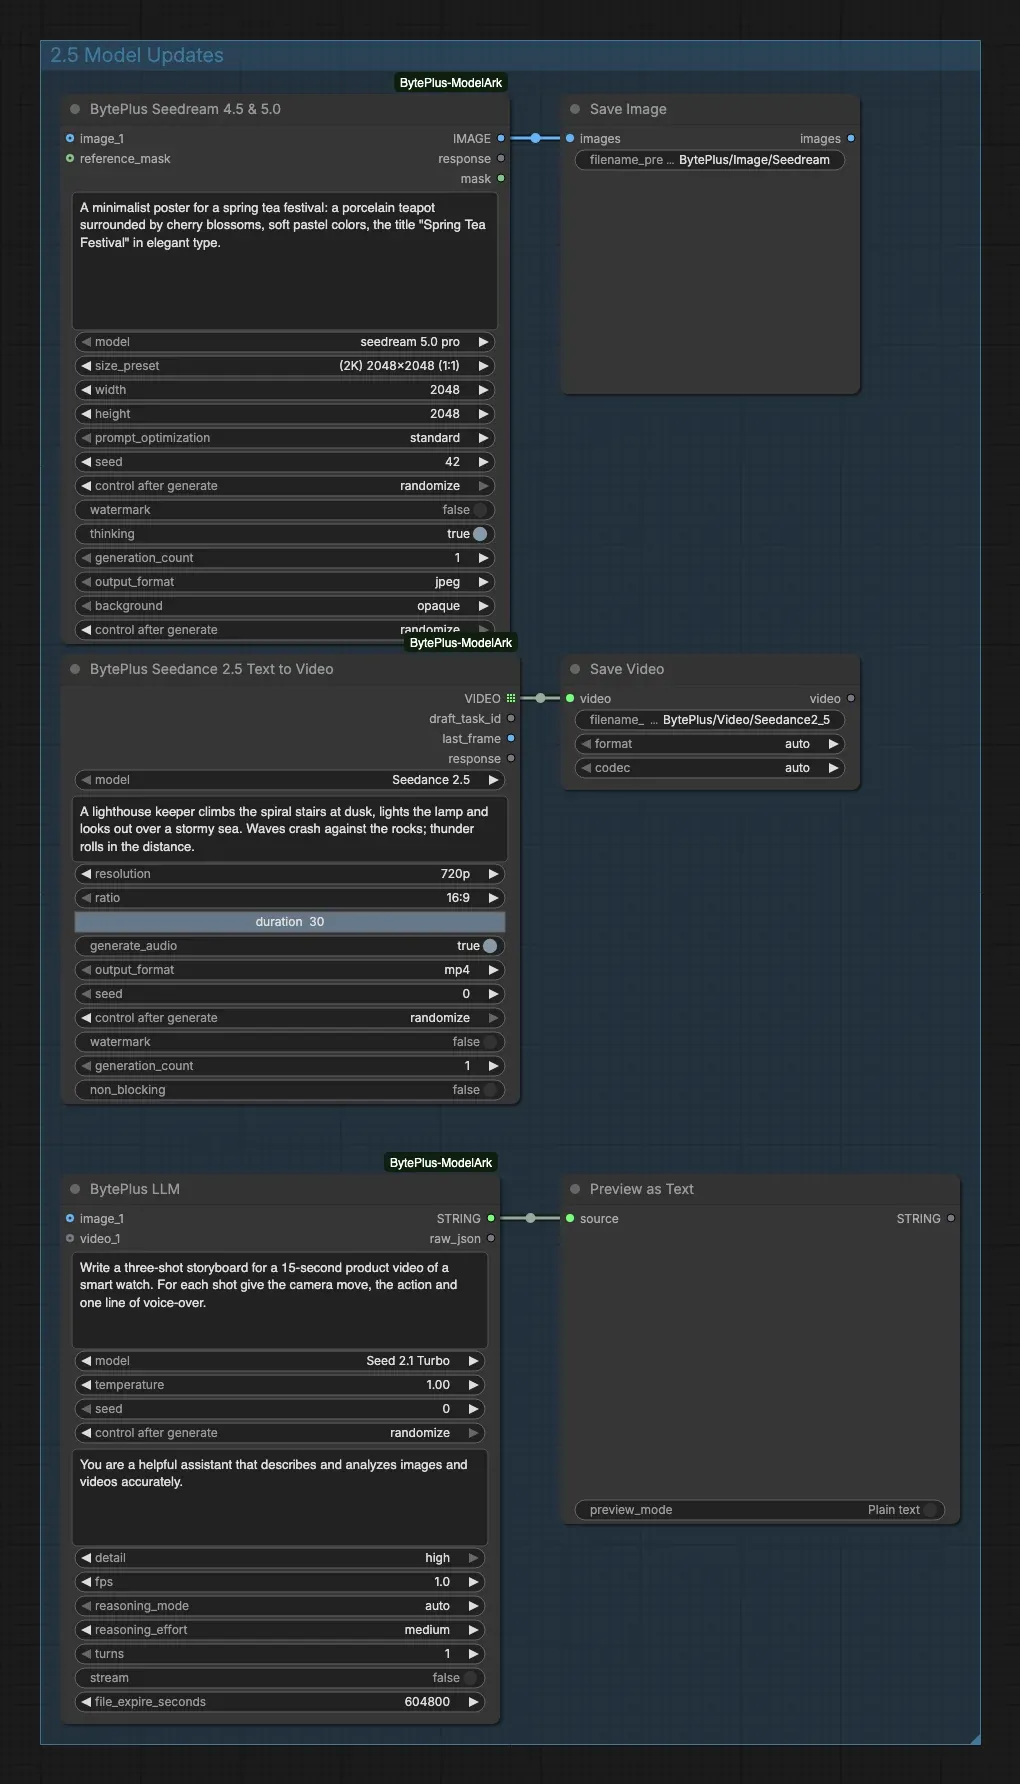Open size_preset dropdown in Seedream node
This screenshot has width=1020, height=1784.
(285, 366)
